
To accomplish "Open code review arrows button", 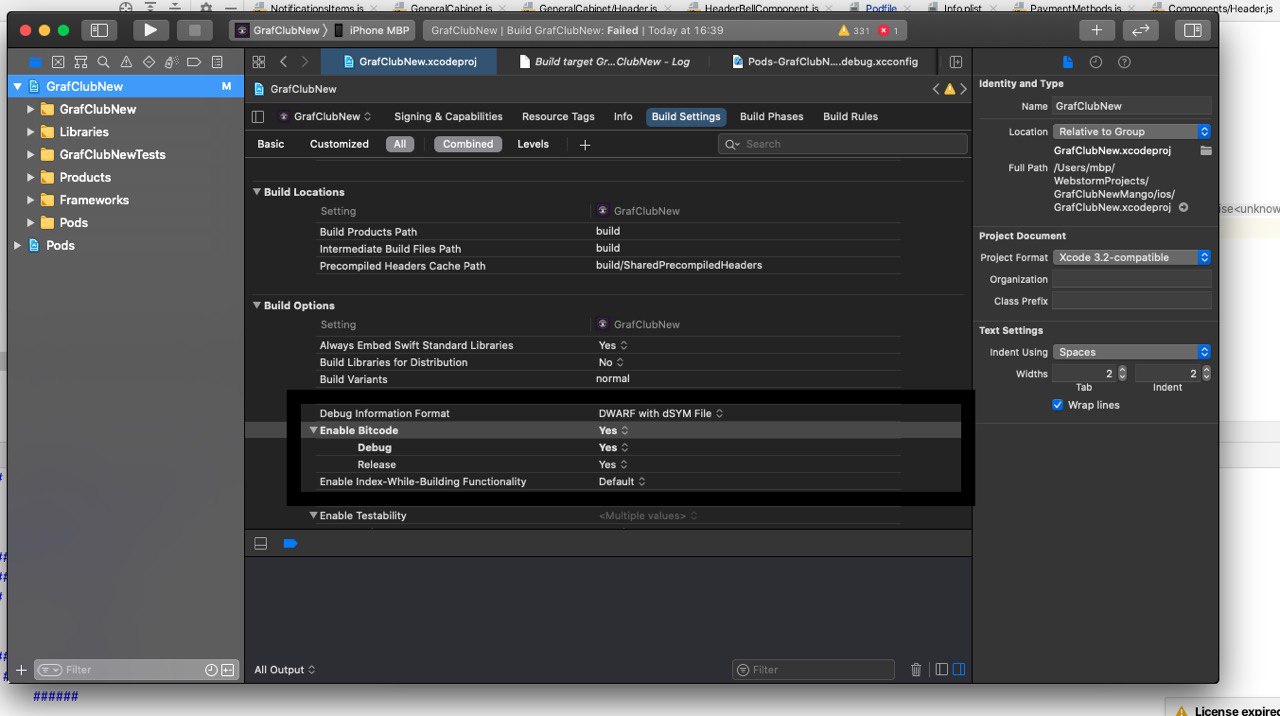I will pyautogui.click(x=1141, y=31).
